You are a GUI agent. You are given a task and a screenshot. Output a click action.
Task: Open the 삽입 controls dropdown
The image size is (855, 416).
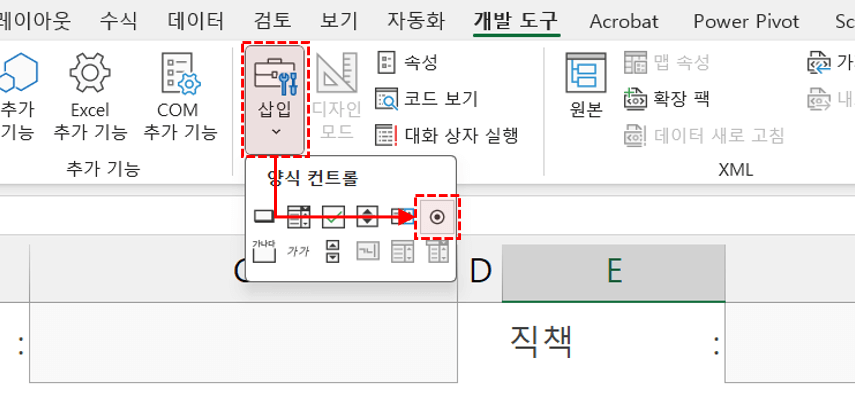275,100
